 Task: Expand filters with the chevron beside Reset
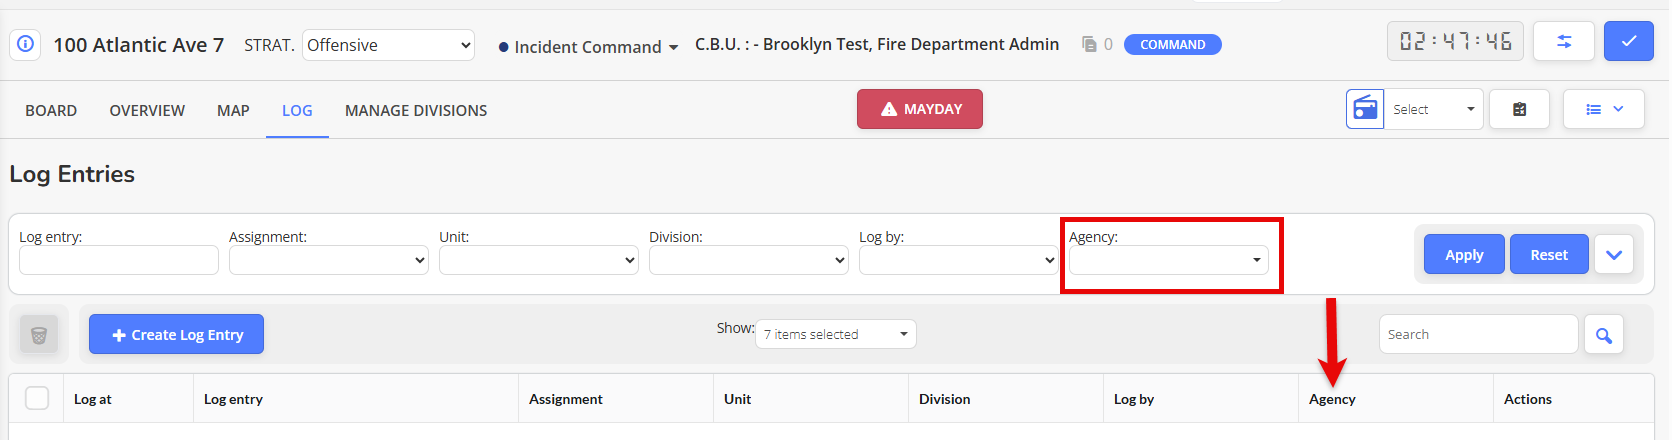click(1614, 255)
